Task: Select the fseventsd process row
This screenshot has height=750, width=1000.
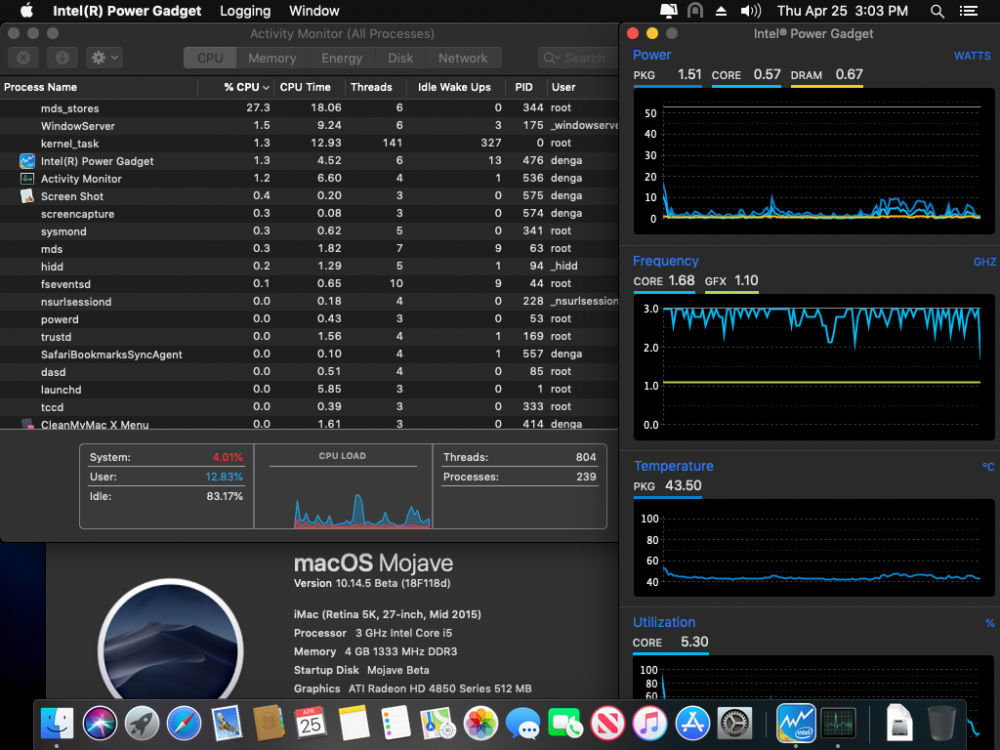Action: 309,284
